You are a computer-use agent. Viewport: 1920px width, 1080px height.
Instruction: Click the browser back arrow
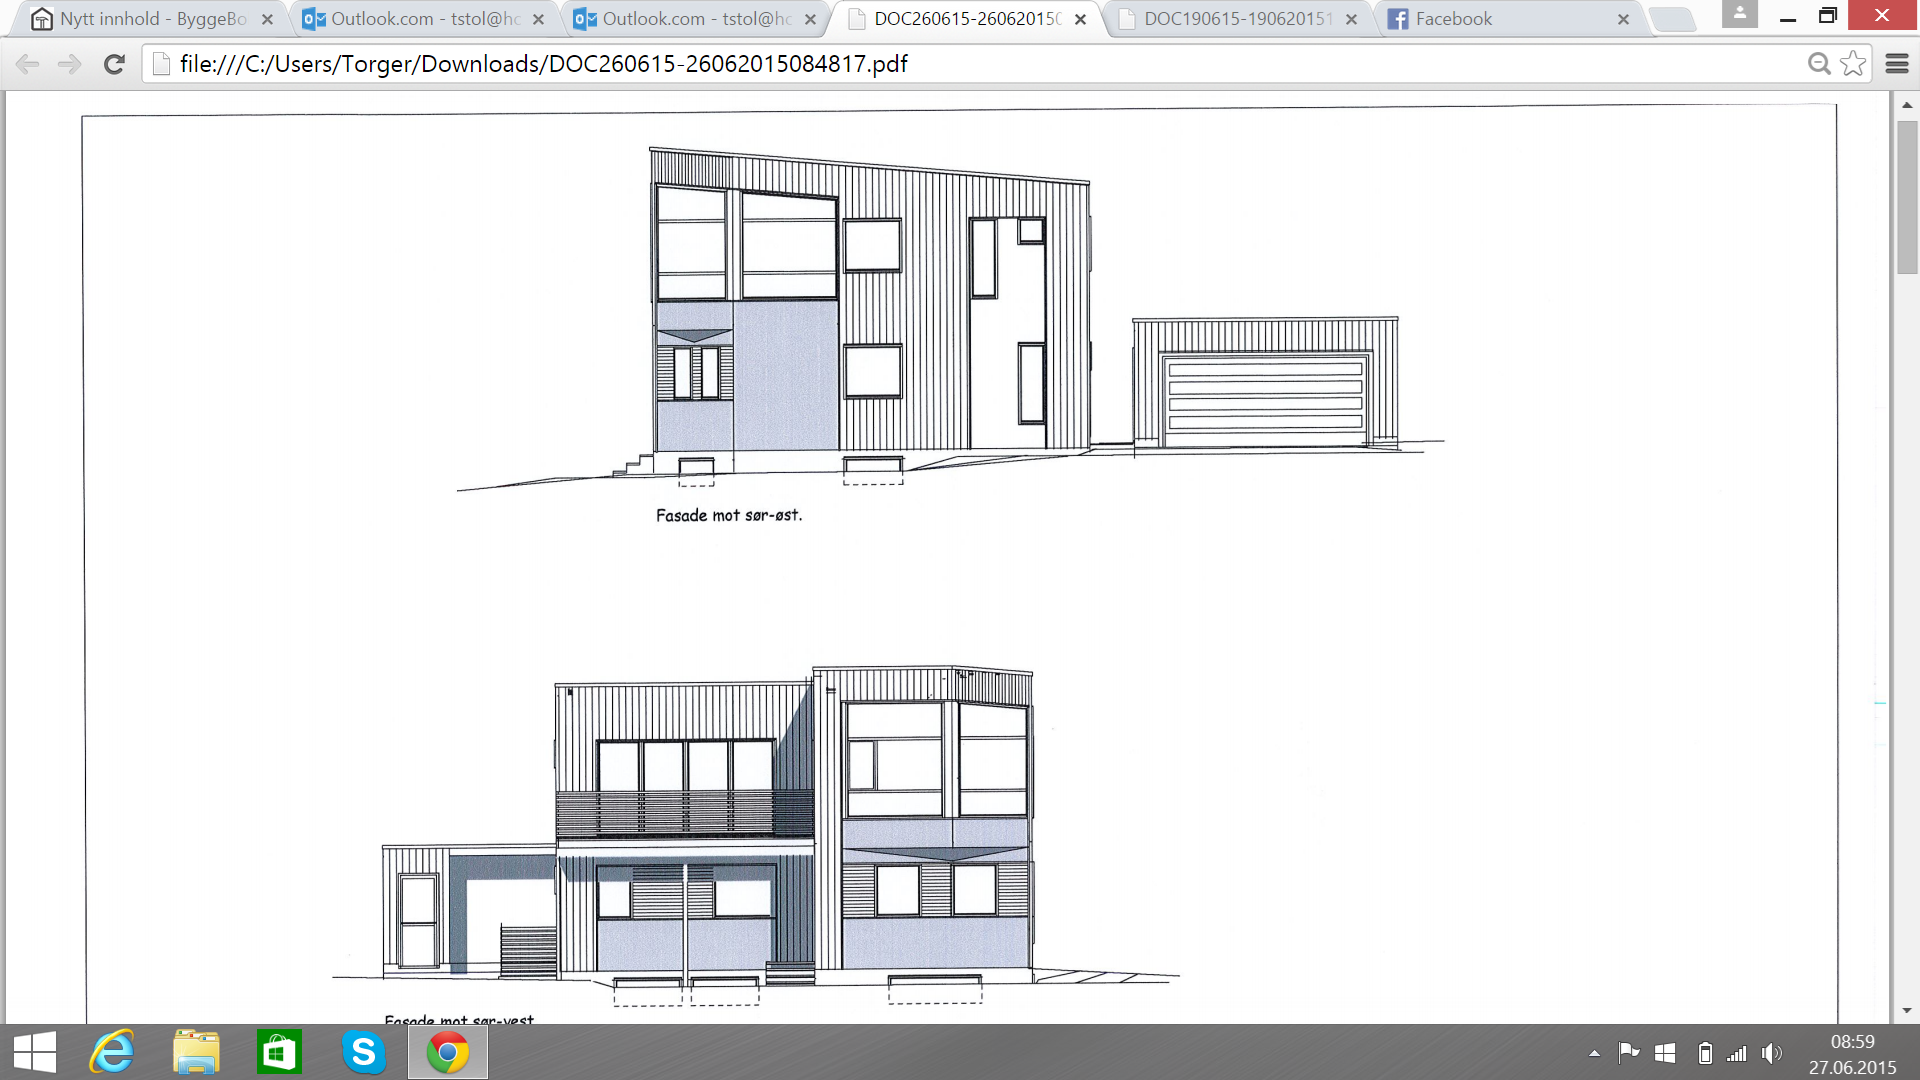click(28, 64)
